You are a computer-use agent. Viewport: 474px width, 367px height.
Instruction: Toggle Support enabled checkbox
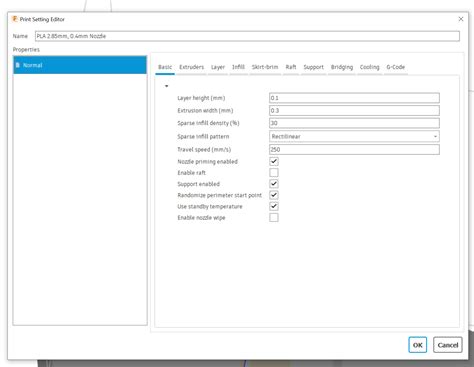pyautogui.click(x=274, y=184)
